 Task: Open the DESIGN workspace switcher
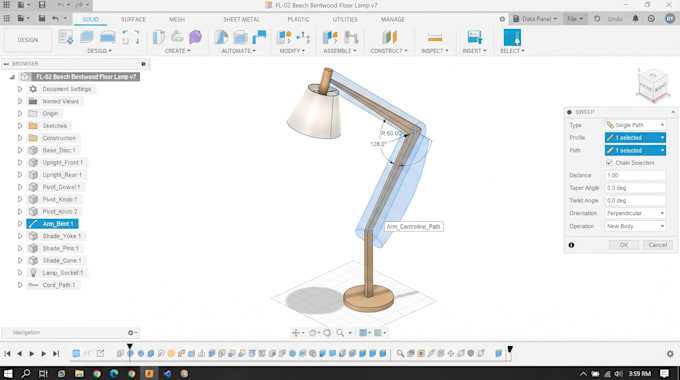point(28,40)
